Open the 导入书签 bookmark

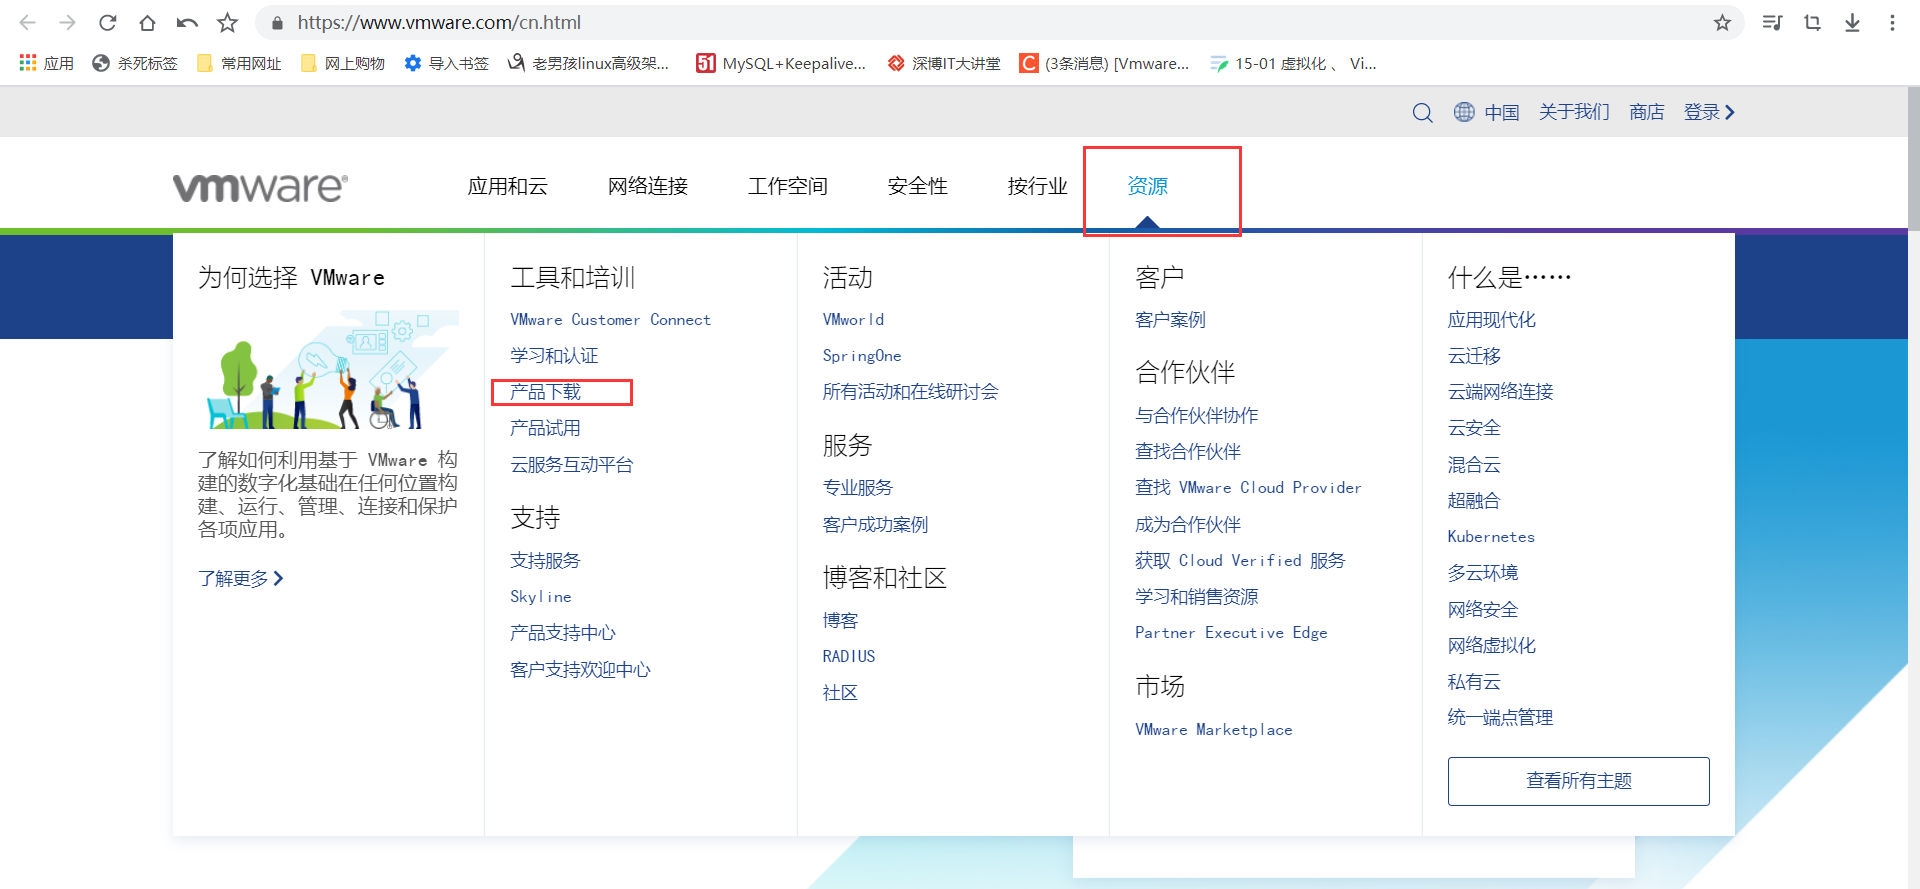point(447,63)
